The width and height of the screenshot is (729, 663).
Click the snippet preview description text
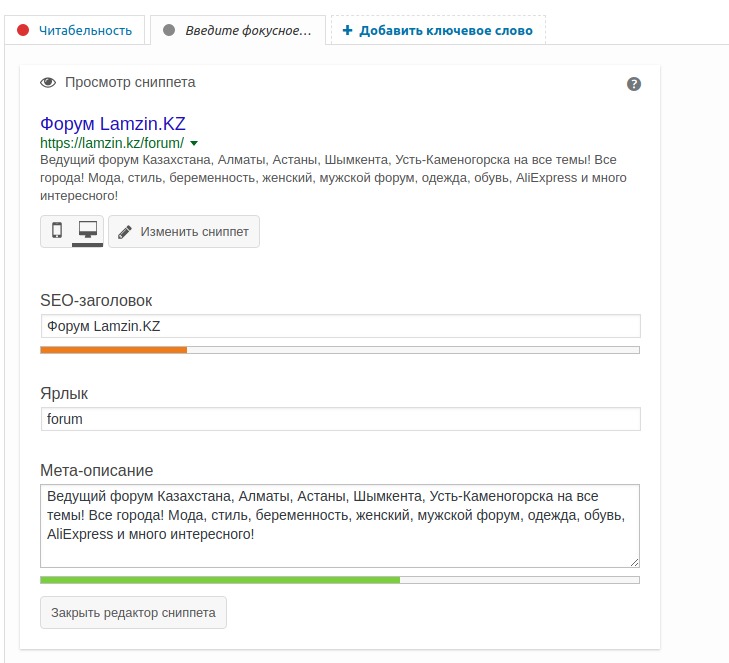click(x=333, y=178)
